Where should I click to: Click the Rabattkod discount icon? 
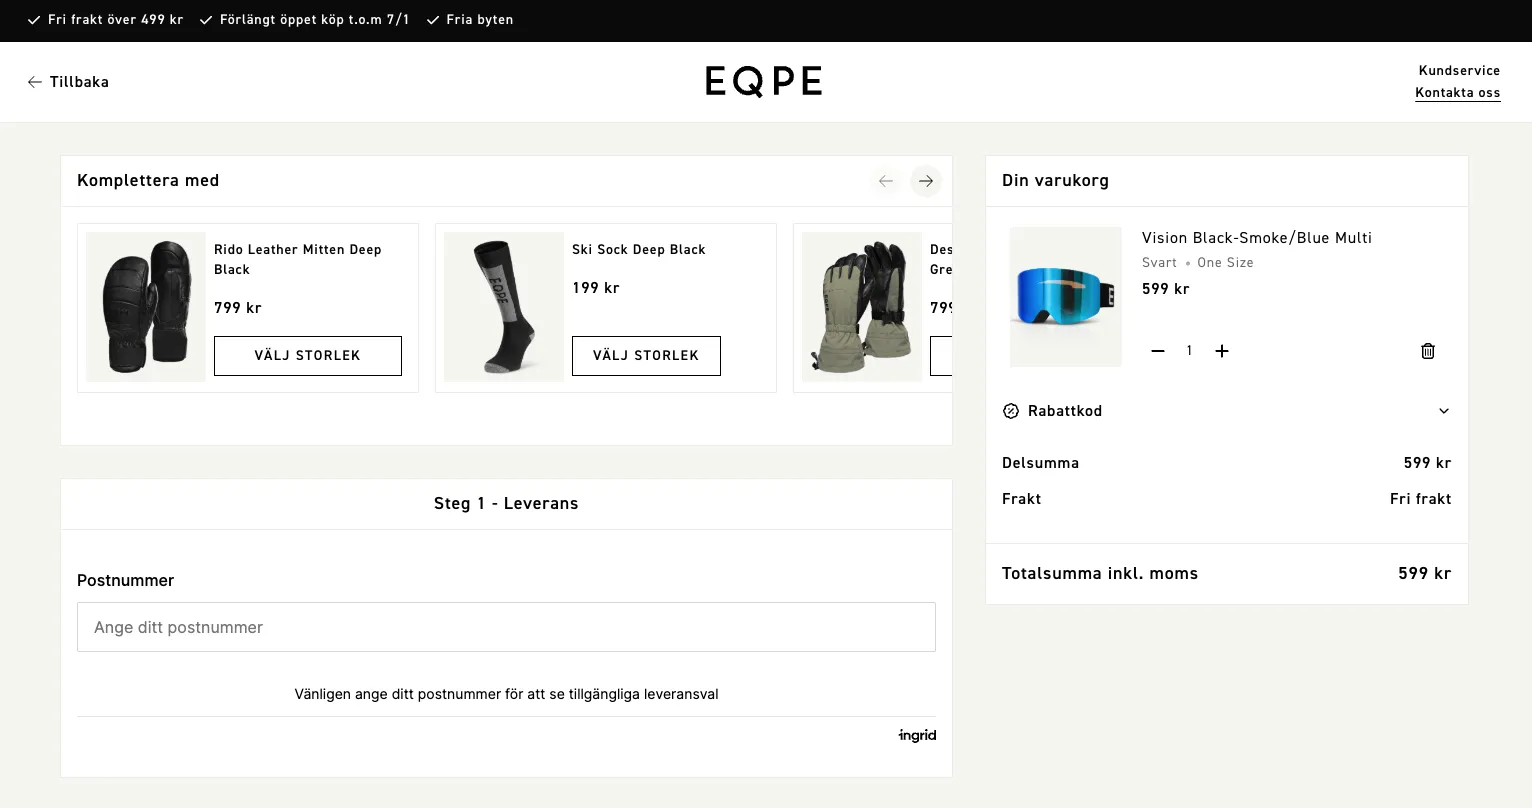coord(1011,411)
